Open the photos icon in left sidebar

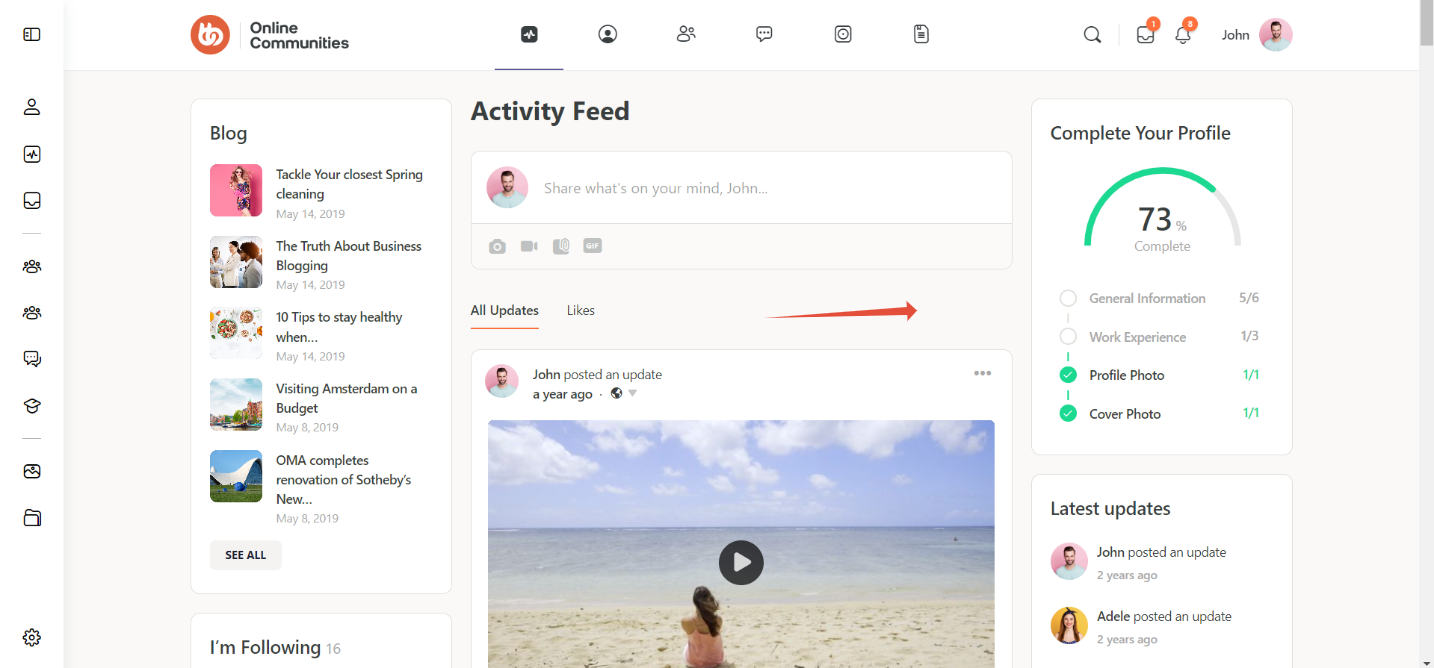(32, 471)
